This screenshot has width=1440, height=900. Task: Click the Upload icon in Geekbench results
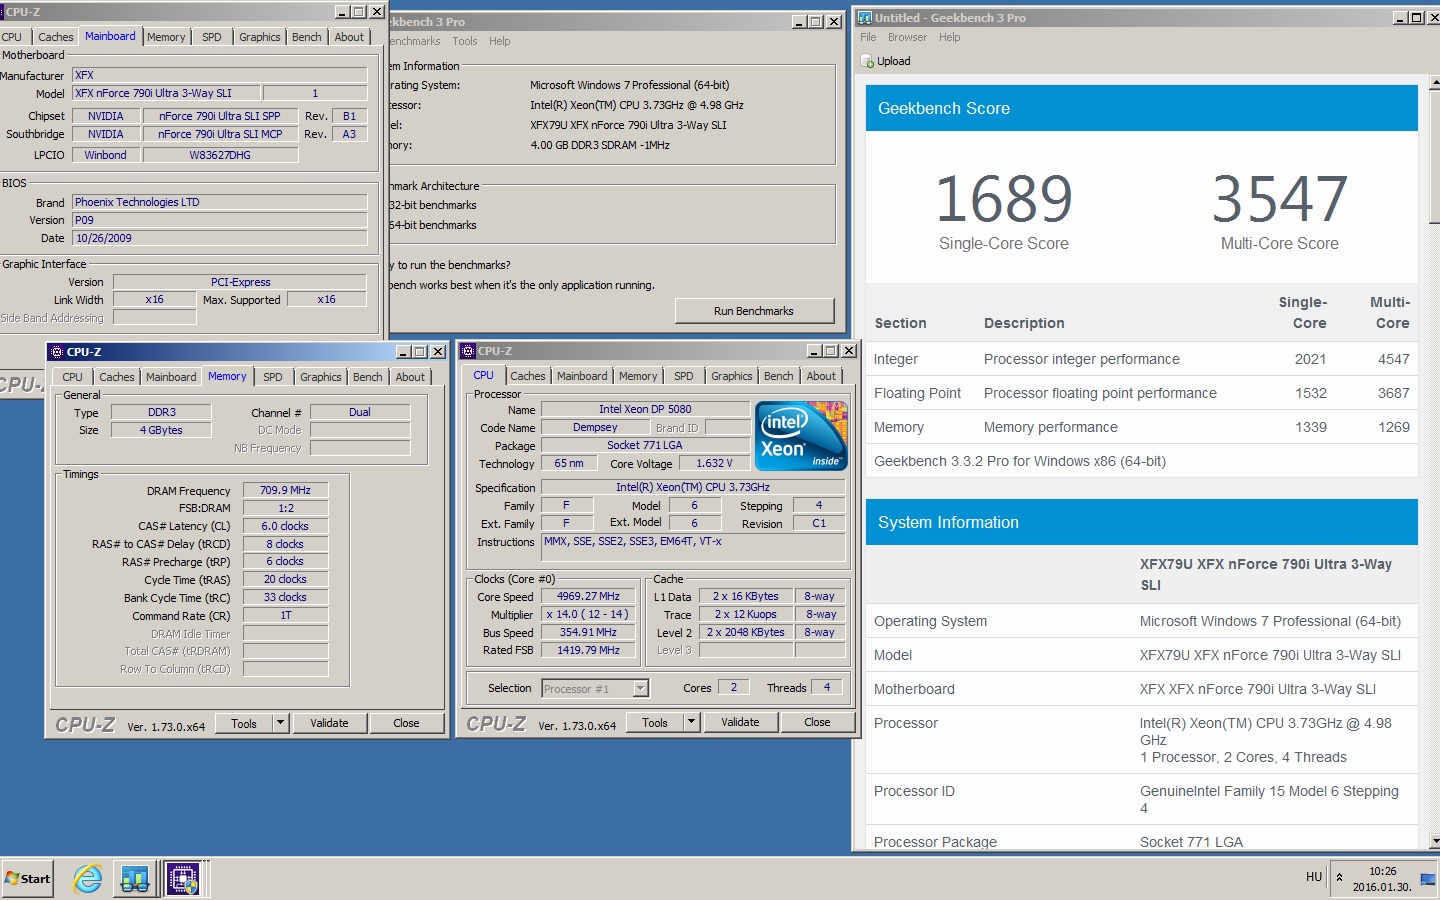pyautogui.click(x=867, y=61)
